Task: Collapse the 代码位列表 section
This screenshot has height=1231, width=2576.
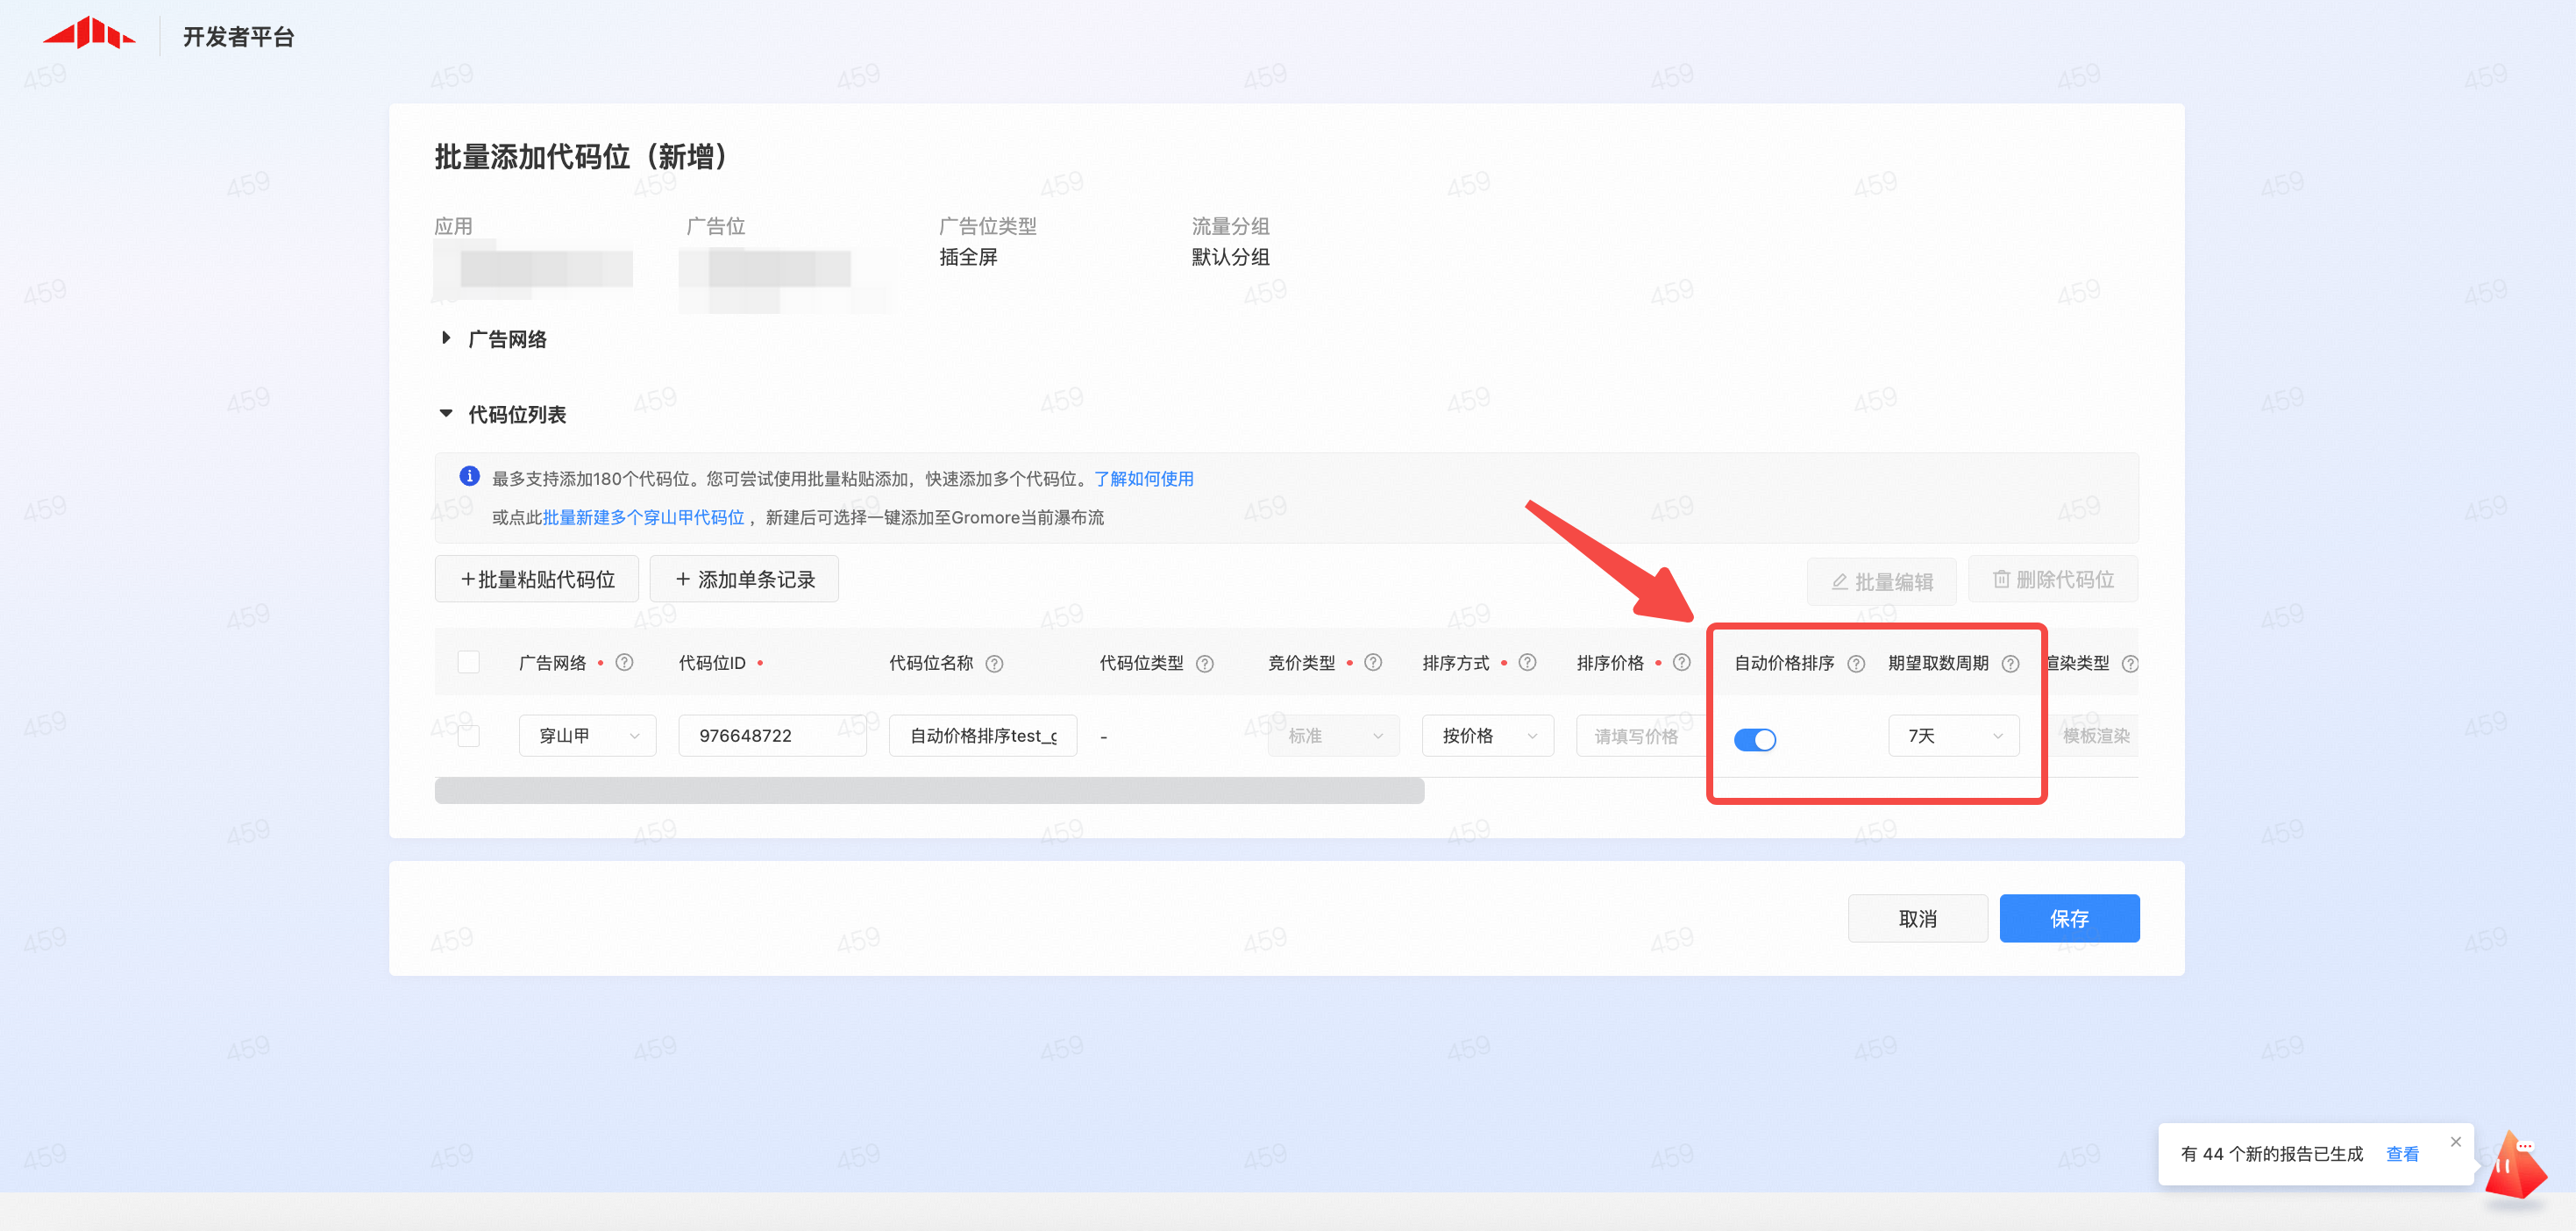Action: click(446, 413)
